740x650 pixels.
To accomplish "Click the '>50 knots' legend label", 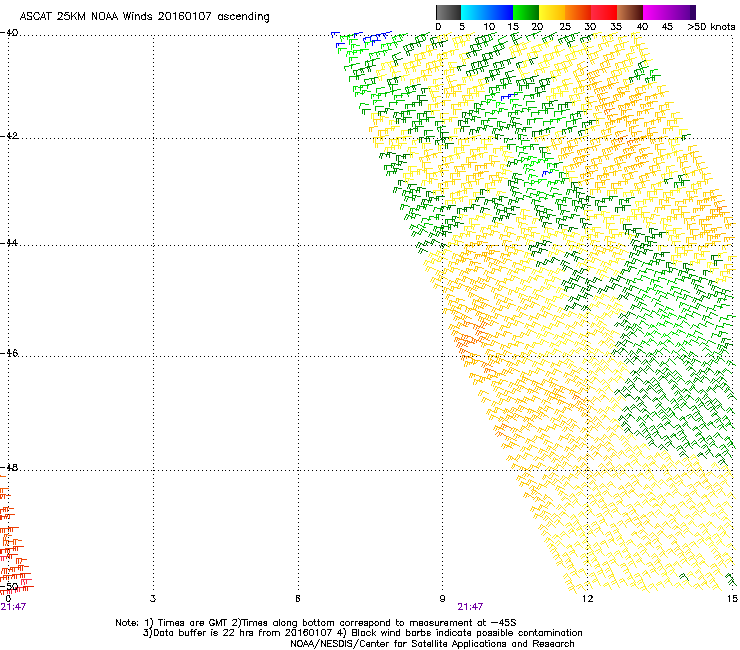I will tap(711, 27).
